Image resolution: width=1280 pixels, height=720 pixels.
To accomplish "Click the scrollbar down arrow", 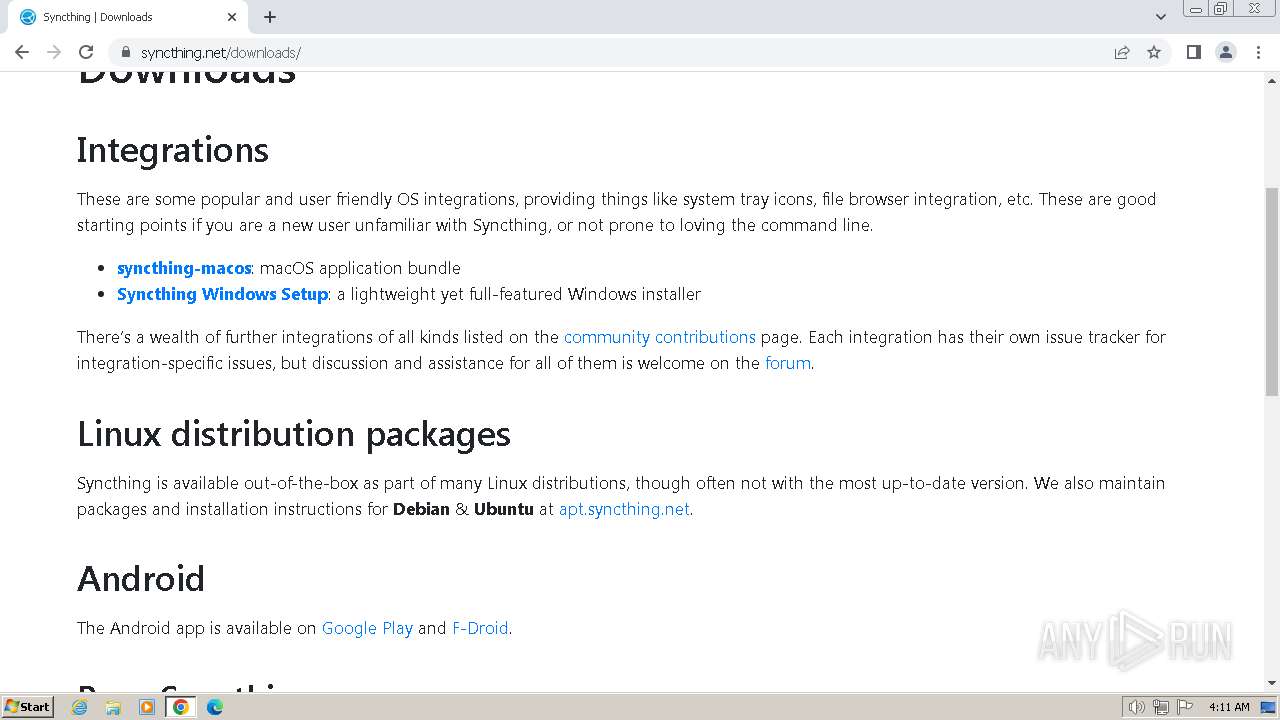I will click(1272, 683).
